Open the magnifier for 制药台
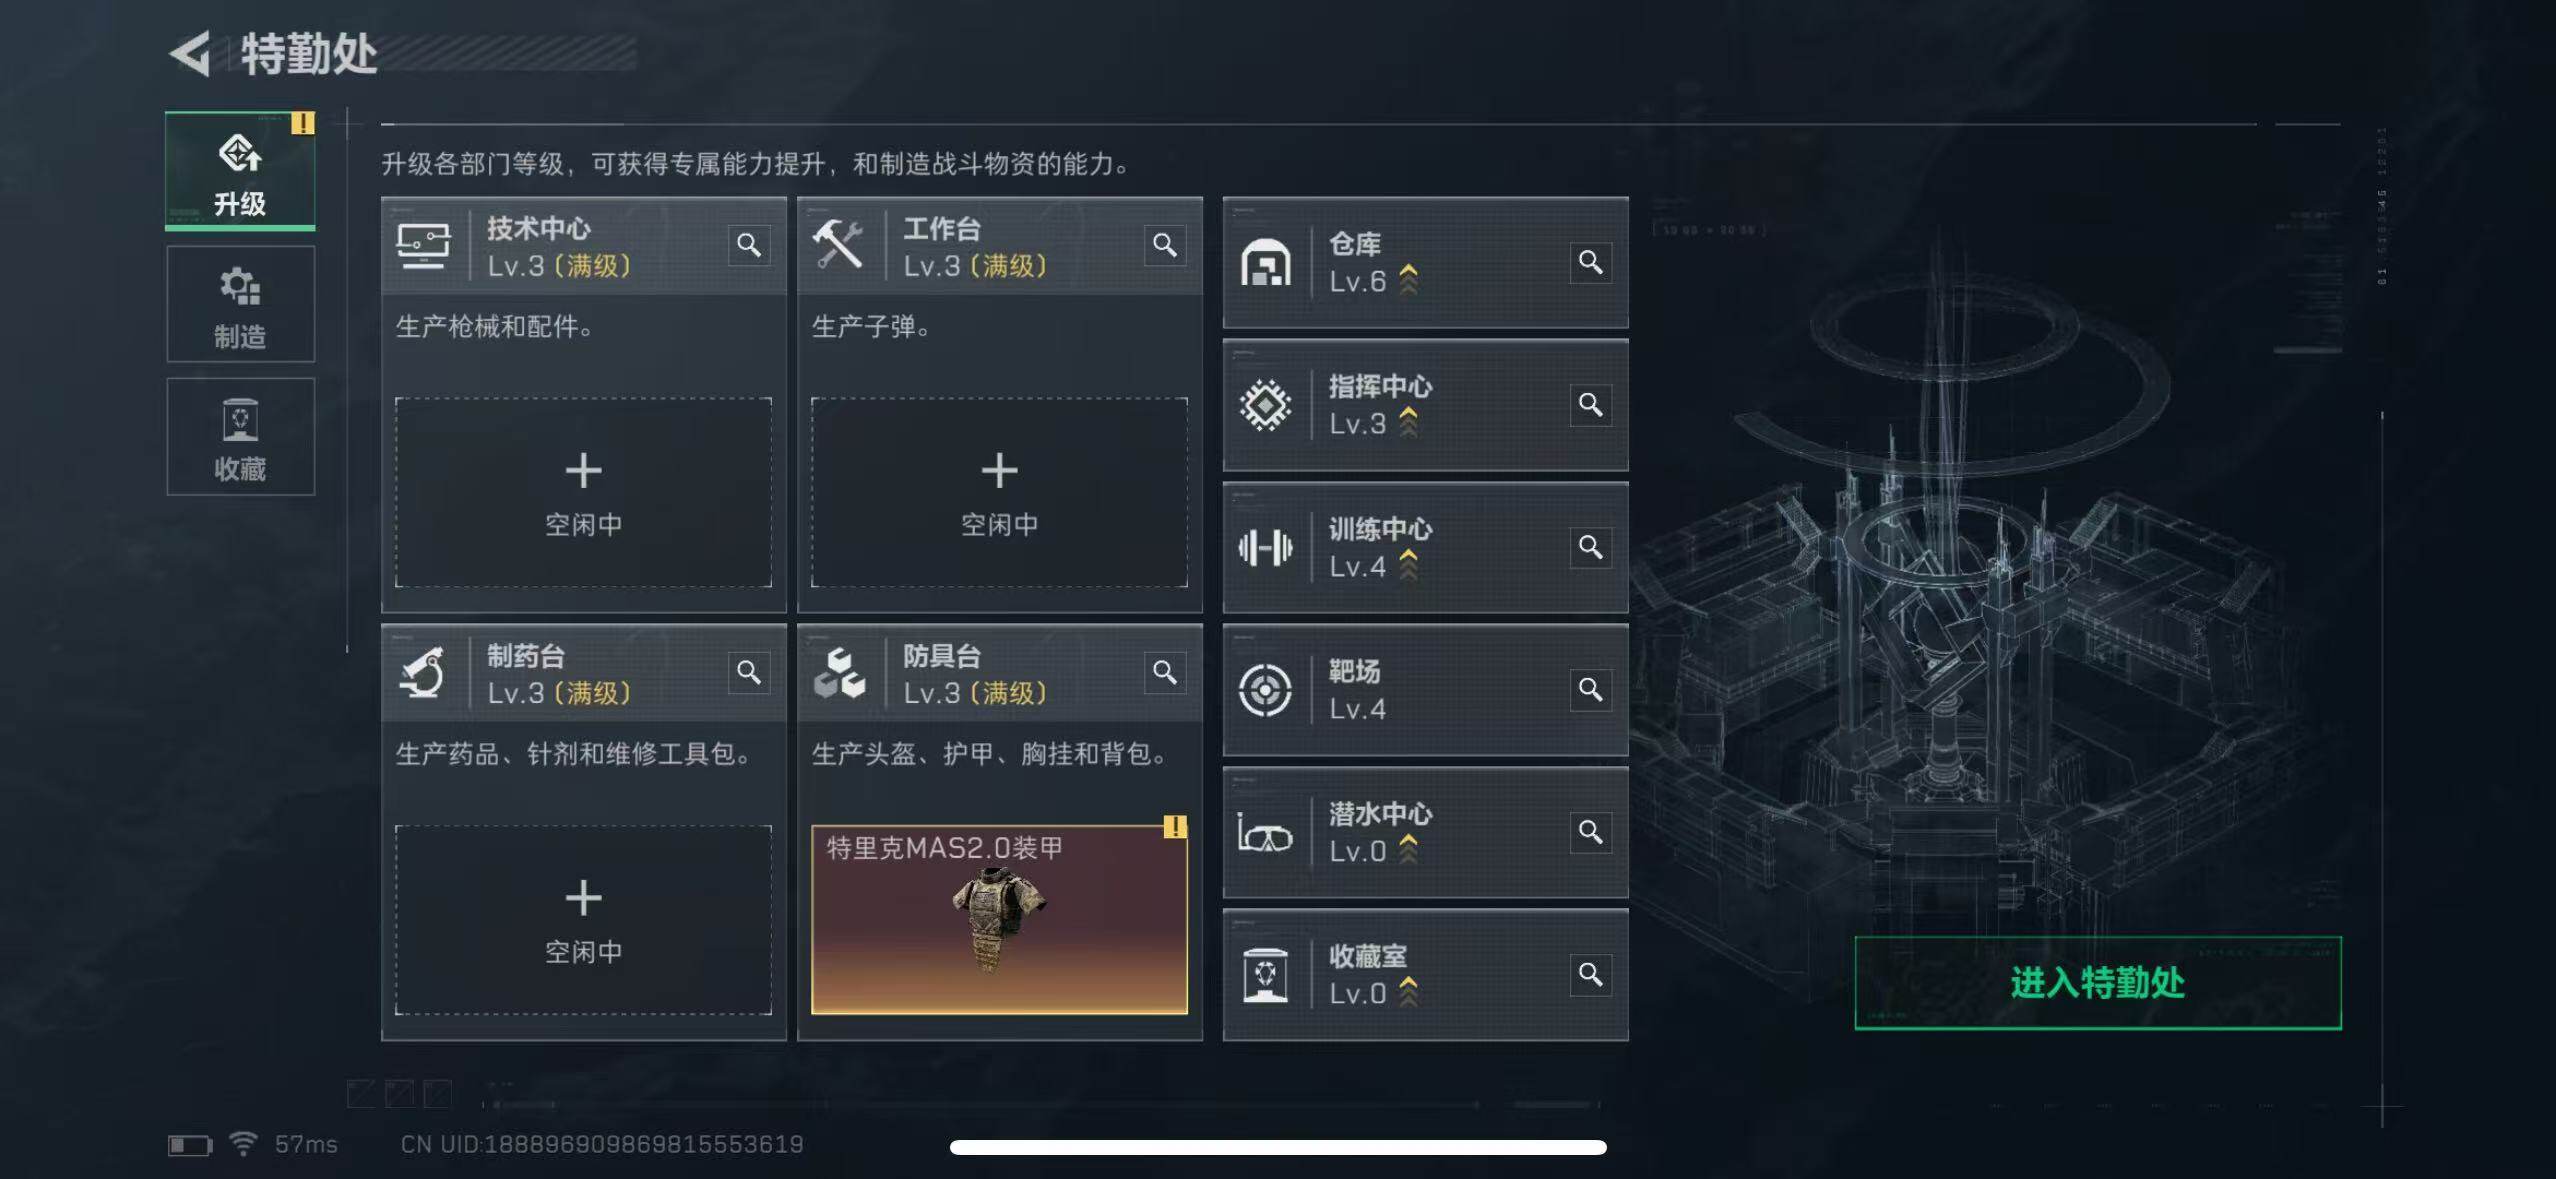This screenshot has height=1179, width=2556. [x=749, y=672]
